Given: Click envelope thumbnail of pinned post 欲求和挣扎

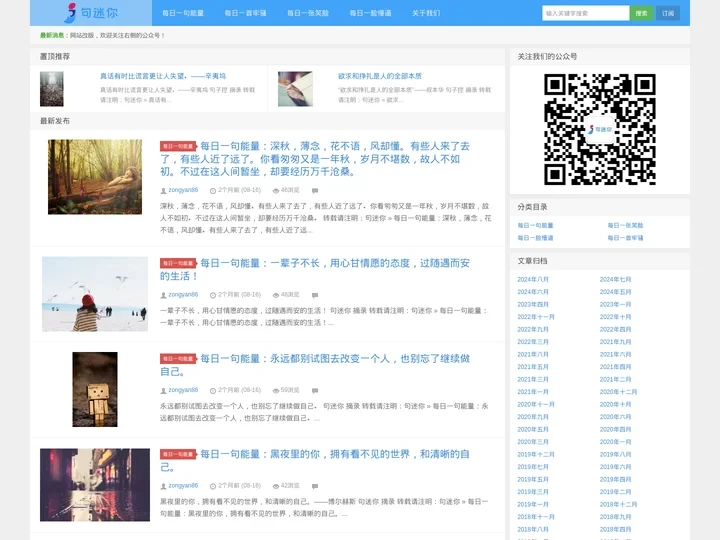Looking at the screenshot, I should coord(295,89).
